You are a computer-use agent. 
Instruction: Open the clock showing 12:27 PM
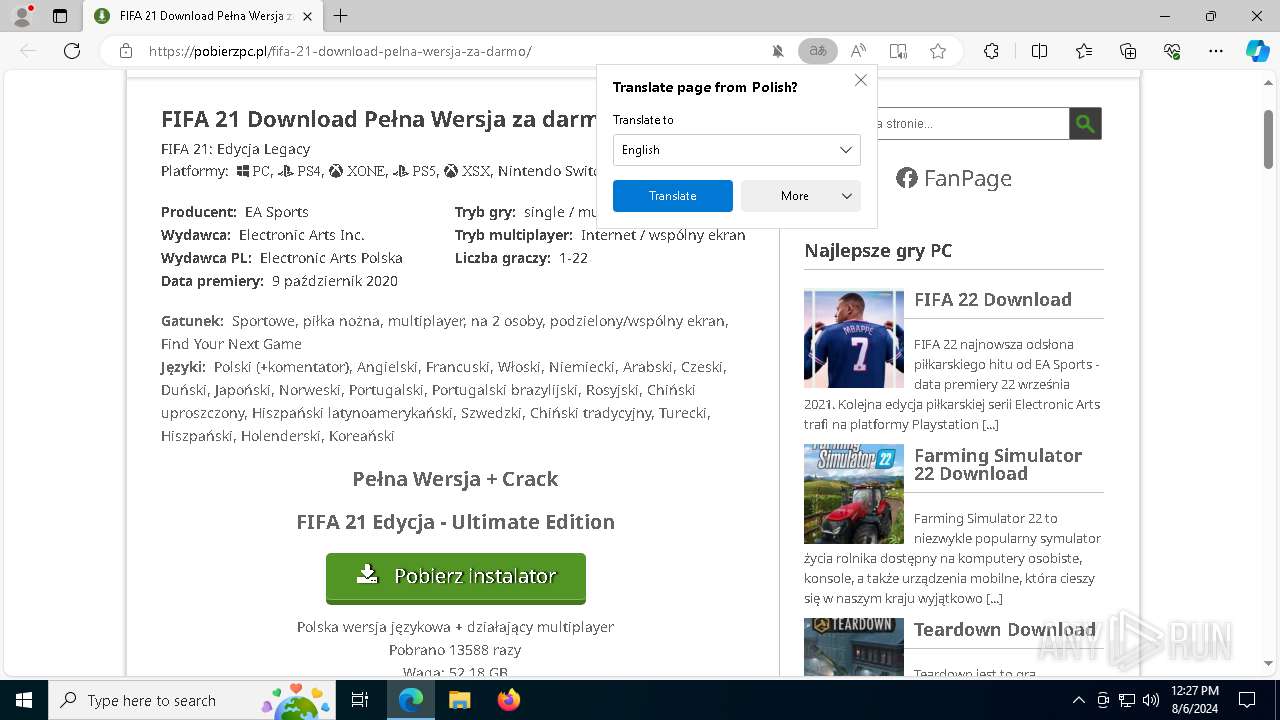tap(1194, 700)
